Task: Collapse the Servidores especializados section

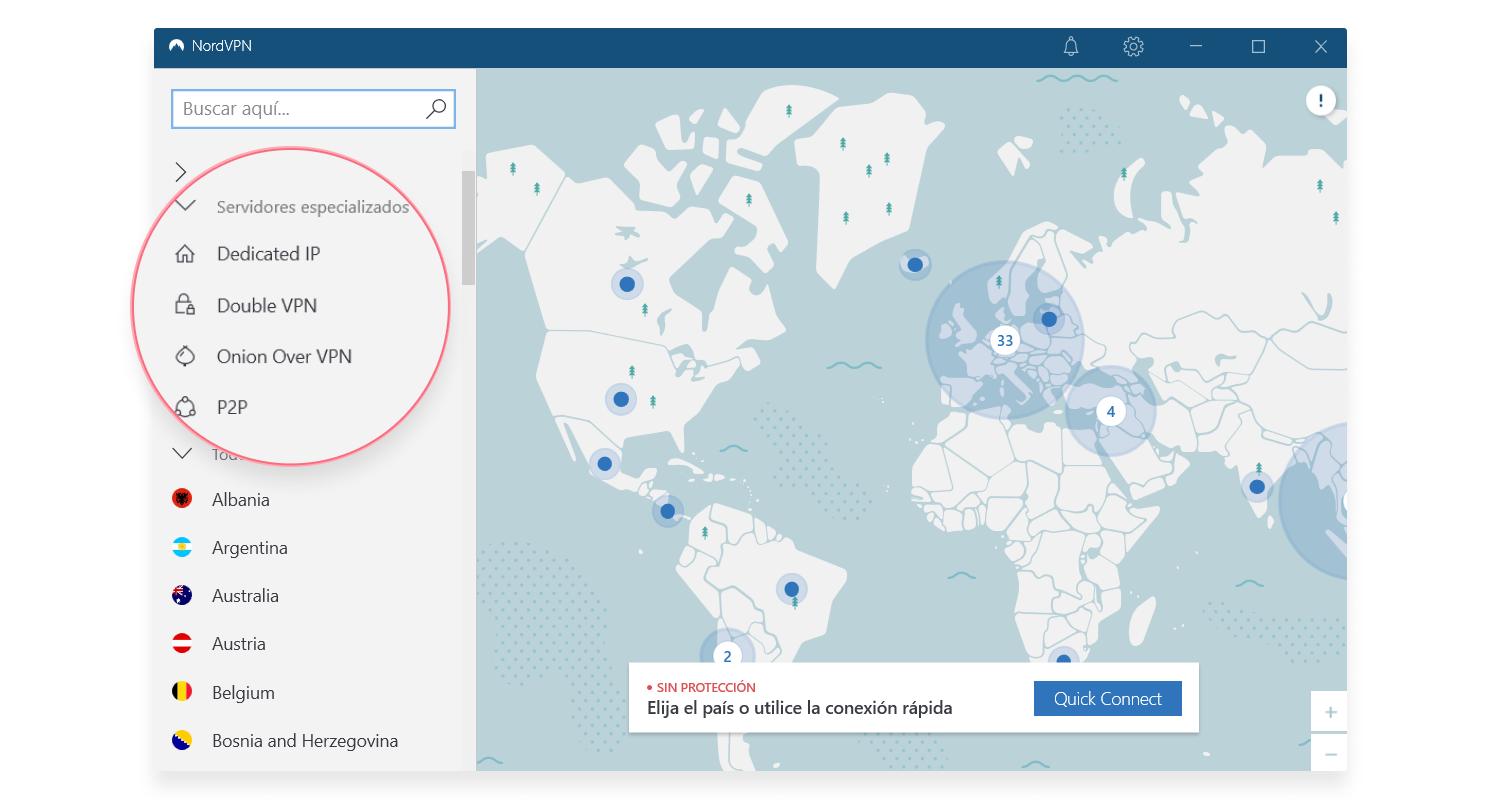Action: pos(185,206)
